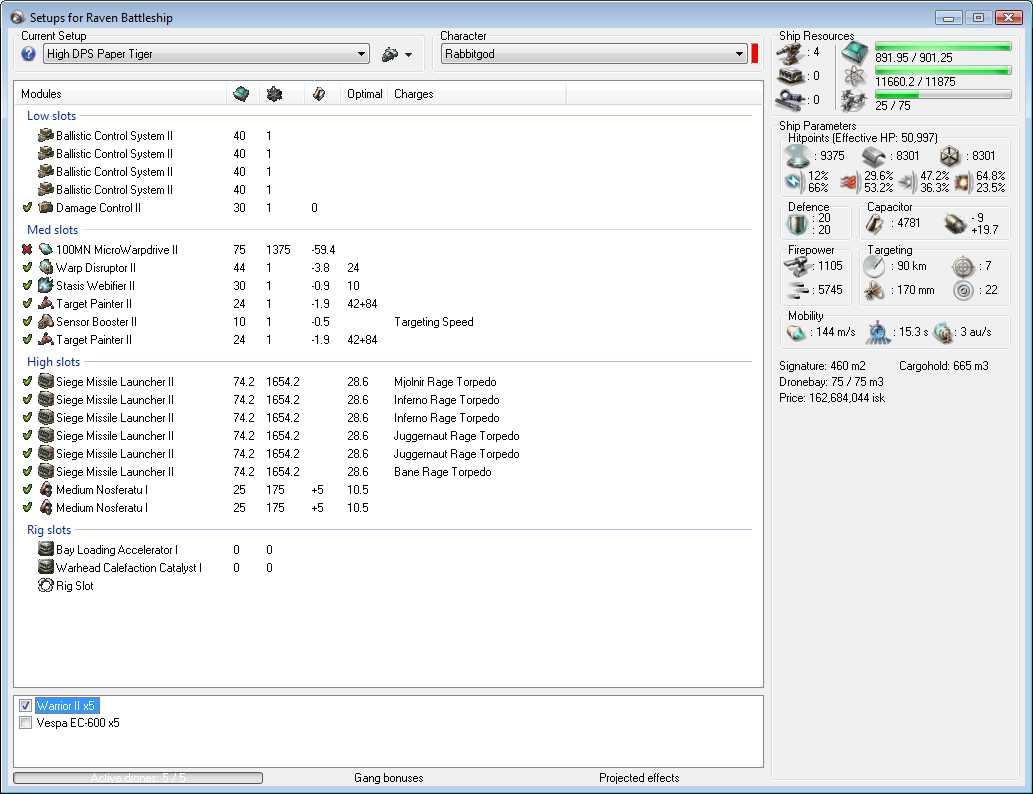This screenshot has height=794, width=1033.
Task: Open the ship tools menu arrow
Action: tap(408, 55)
